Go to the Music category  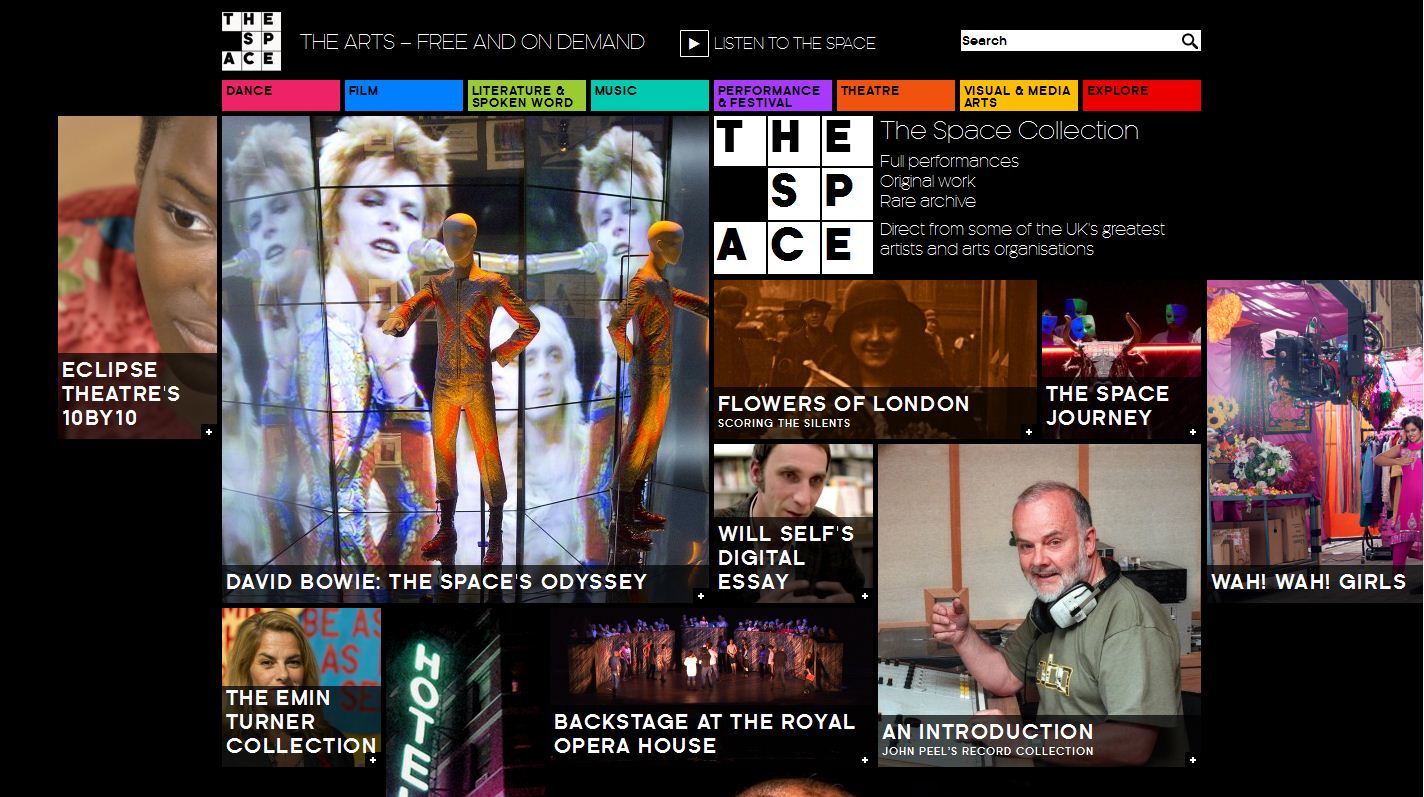point(650,95)
